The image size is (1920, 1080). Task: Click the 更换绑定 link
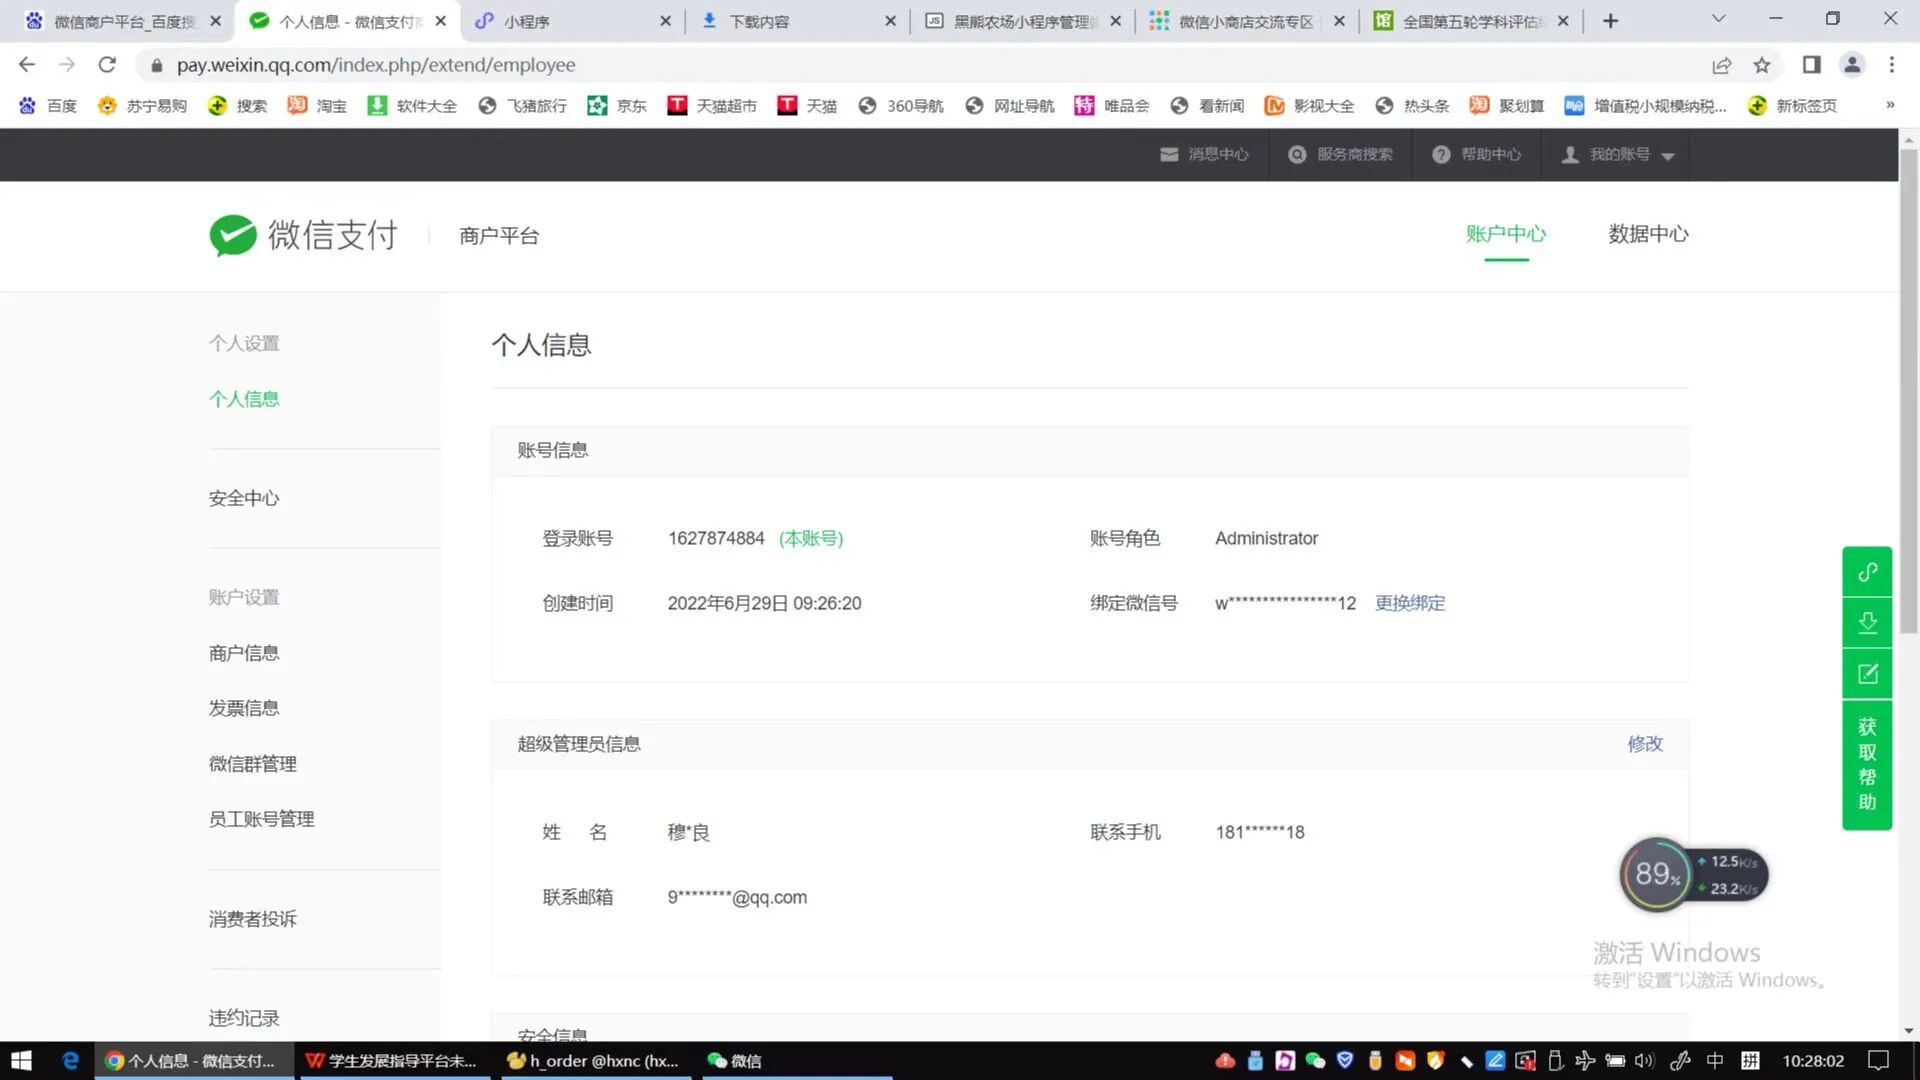[x=1410, y=603]
